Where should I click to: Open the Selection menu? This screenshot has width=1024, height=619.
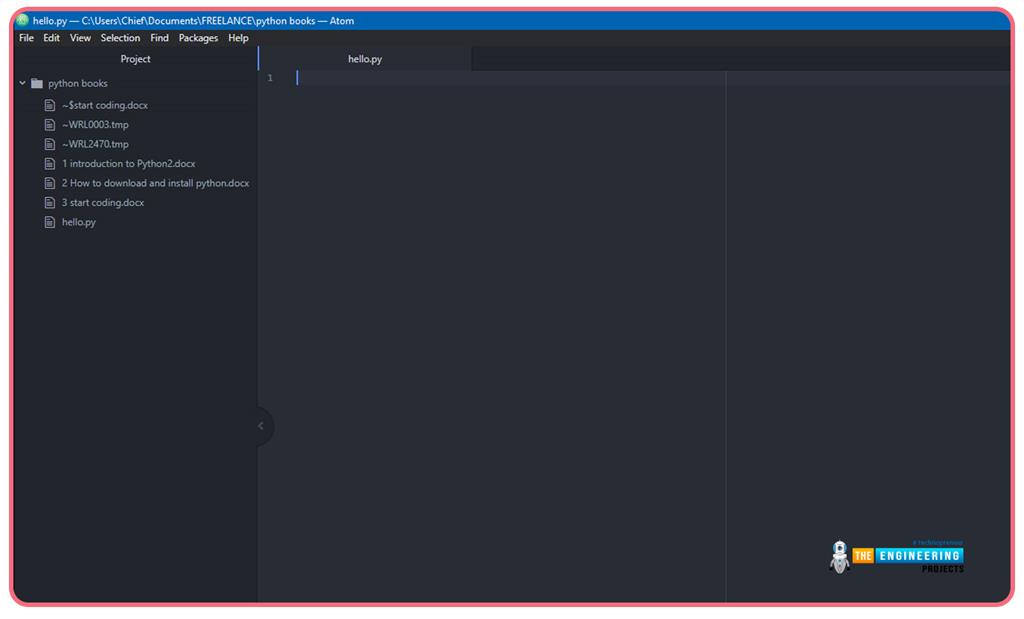coord(120,38)
